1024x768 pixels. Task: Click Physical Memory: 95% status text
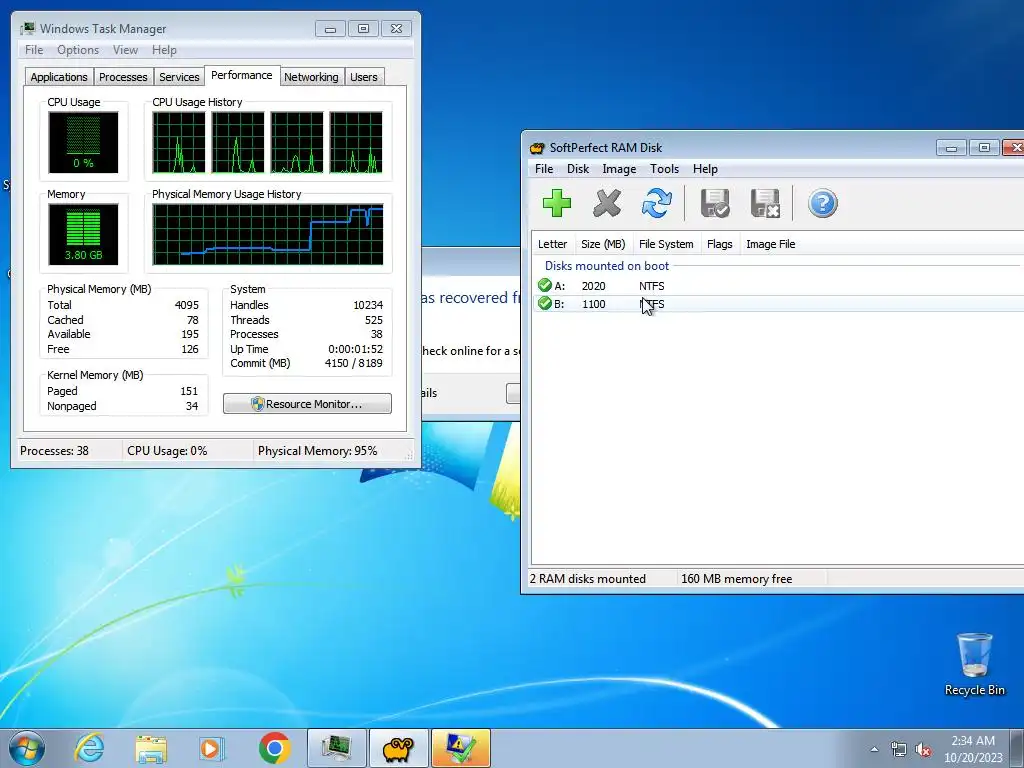click(x=317, y=451)
